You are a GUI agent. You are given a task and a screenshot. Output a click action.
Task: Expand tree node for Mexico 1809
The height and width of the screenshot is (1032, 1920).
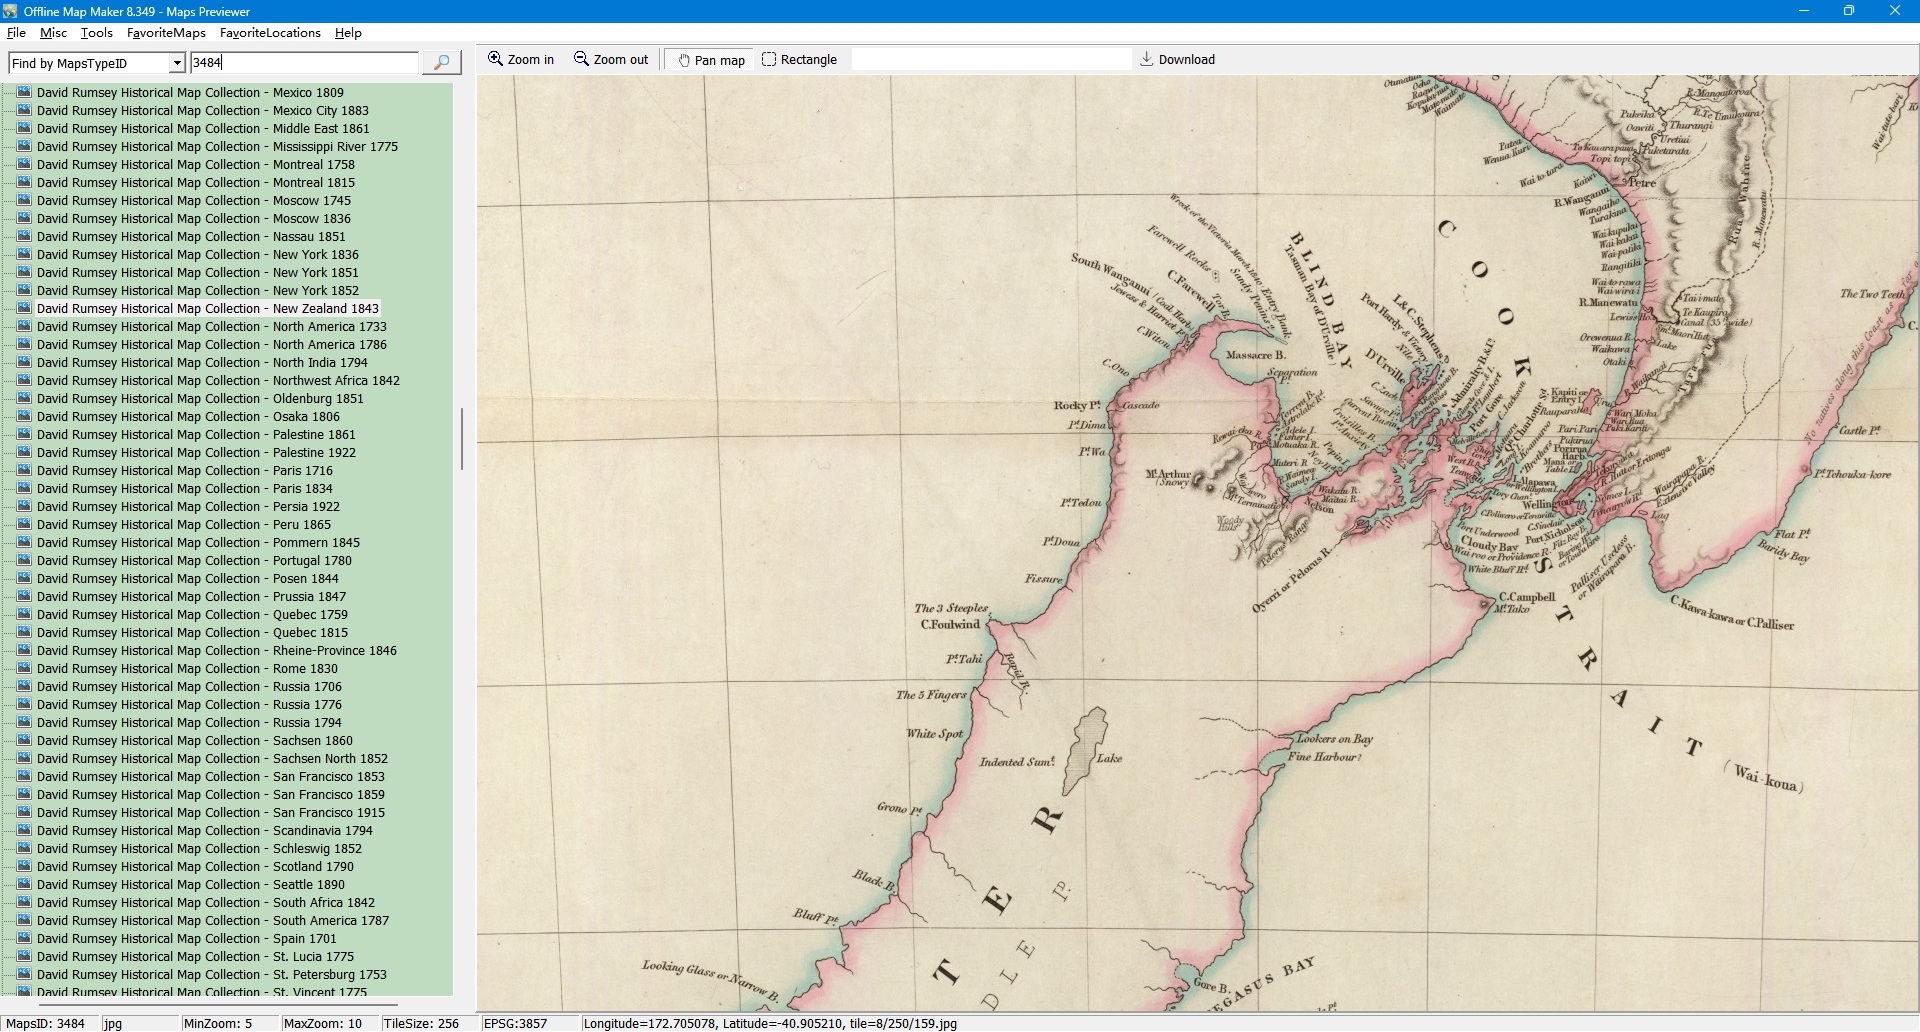pos(9,93)
